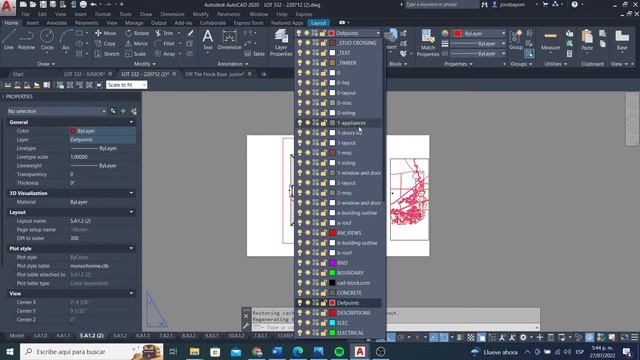This screenshot has height=360, width=640.
Task: Click the Mirror tool
Action: tap(136, 43)
